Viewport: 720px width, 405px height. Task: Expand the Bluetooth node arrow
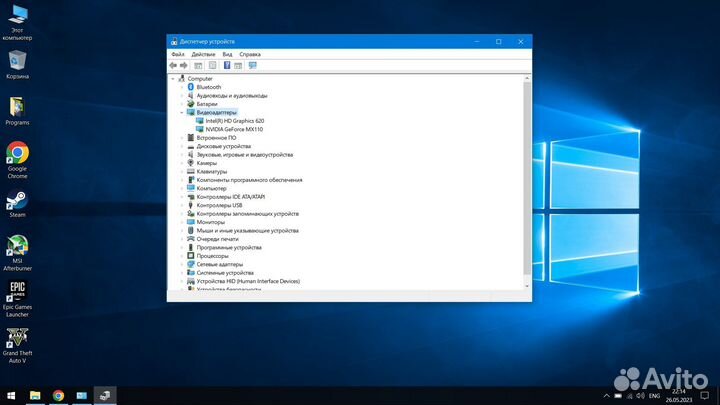[182, 87]
